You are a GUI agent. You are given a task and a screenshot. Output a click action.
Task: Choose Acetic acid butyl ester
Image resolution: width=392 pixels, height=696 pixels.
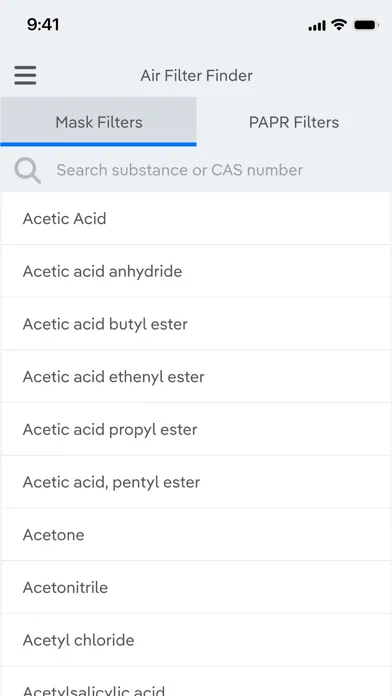click(x=196, y=324)
